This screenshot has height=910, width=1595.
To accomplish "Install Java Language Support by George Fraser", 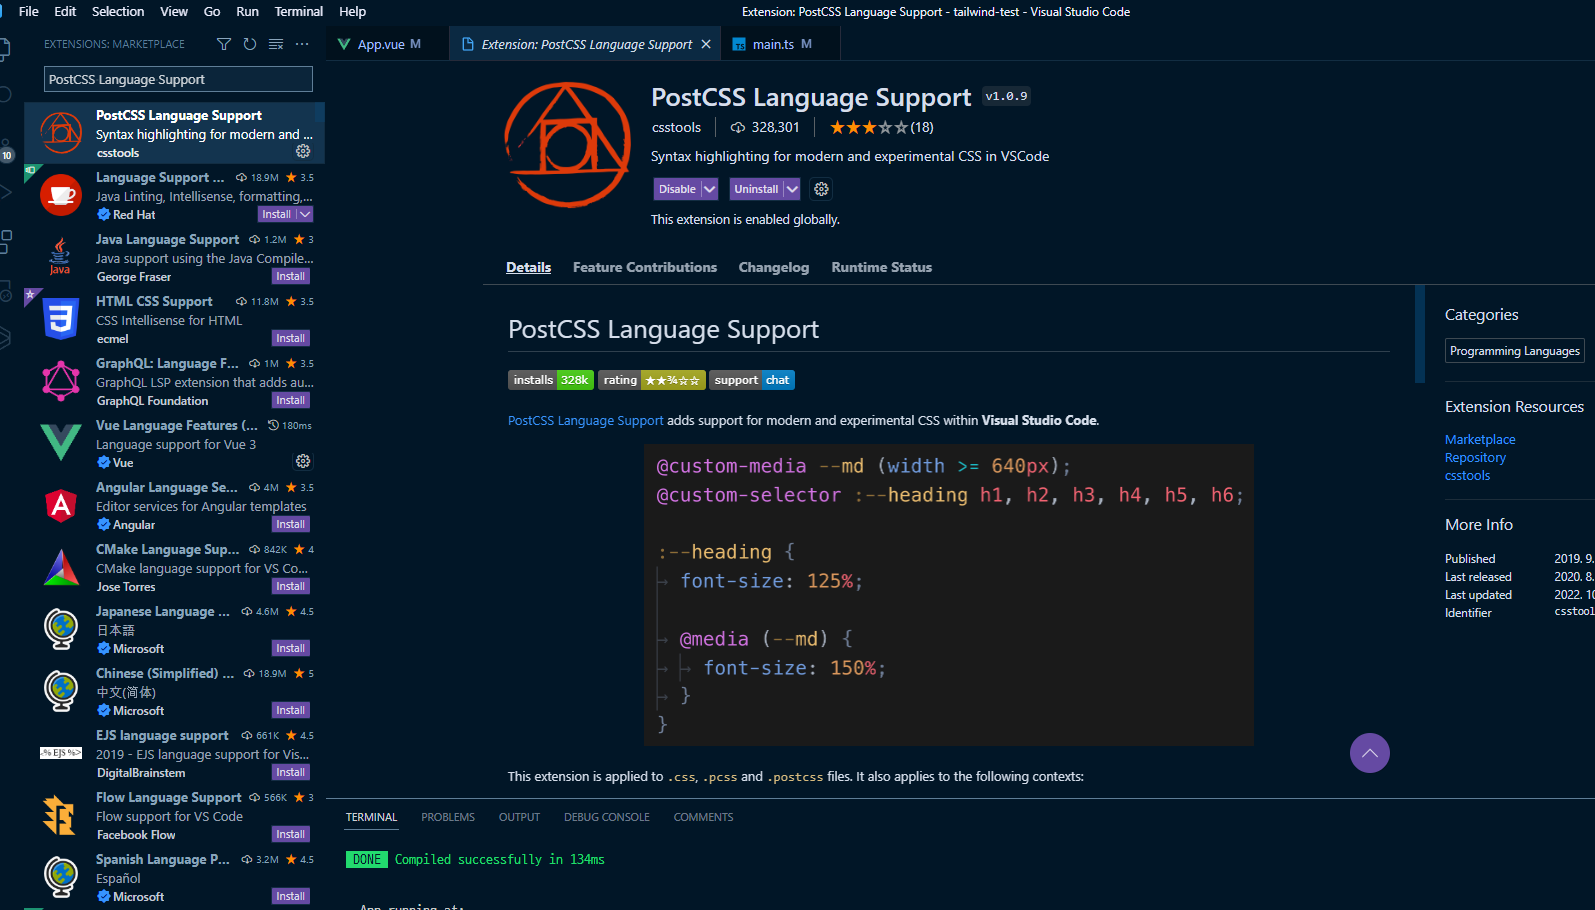I will (291, 276).
